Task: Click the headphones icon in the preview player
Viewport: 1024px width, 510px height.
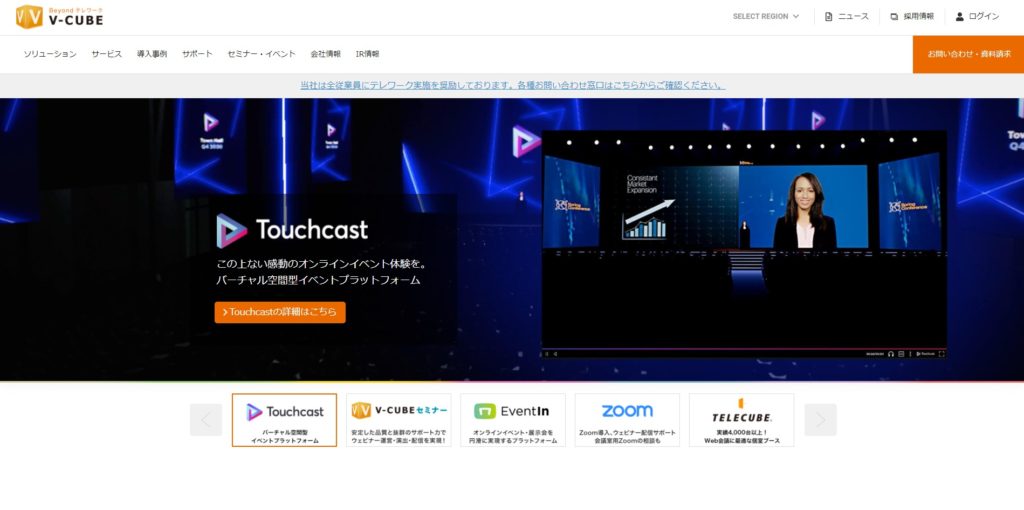Action: [x=891, y=354]
